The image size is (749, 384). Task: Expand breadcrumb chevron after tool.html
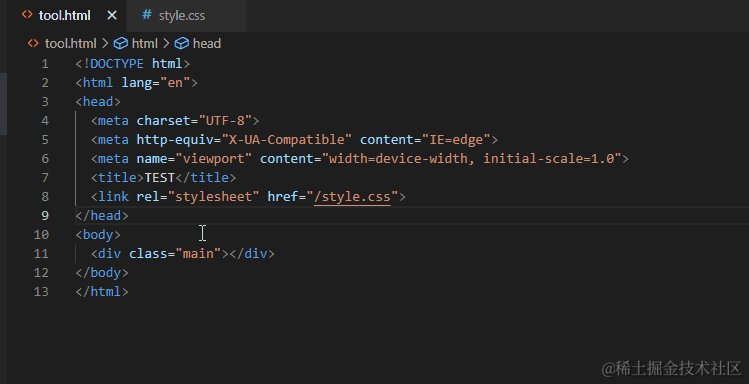click(105, 43)
